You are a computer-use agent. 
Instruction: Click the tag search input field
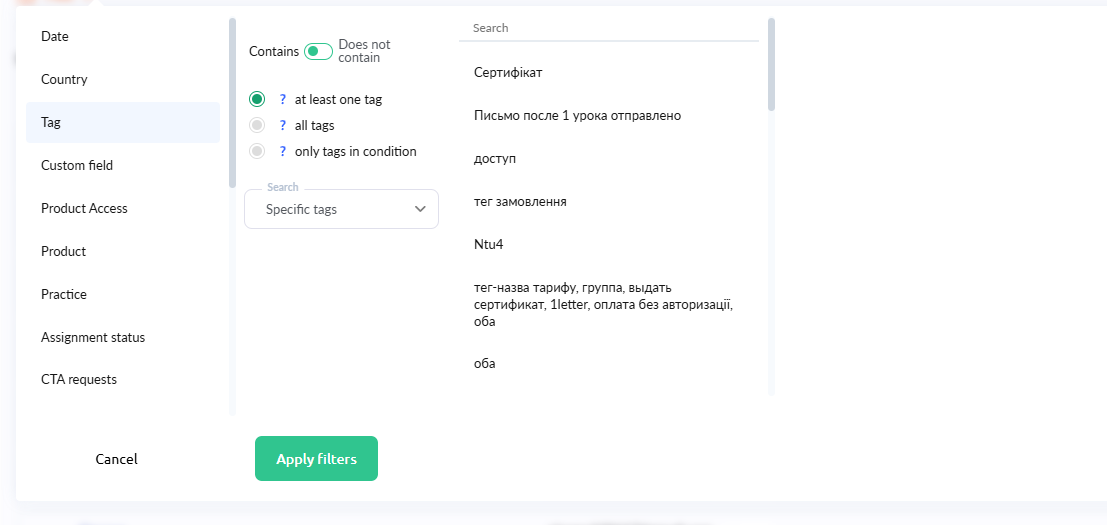pyautogui.click(x=608, y=28)
